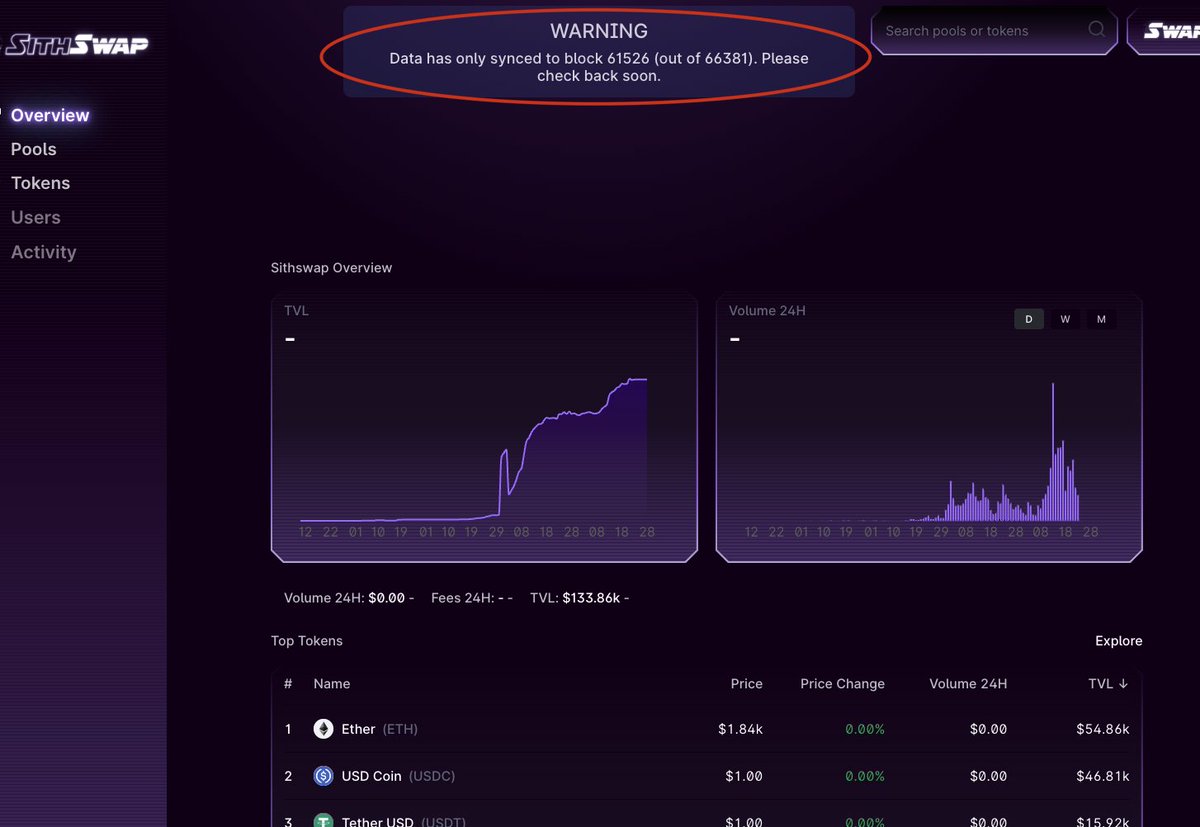Open the Users page in sidebar
Screen dimensions: 1200x827
click(35, 217)
